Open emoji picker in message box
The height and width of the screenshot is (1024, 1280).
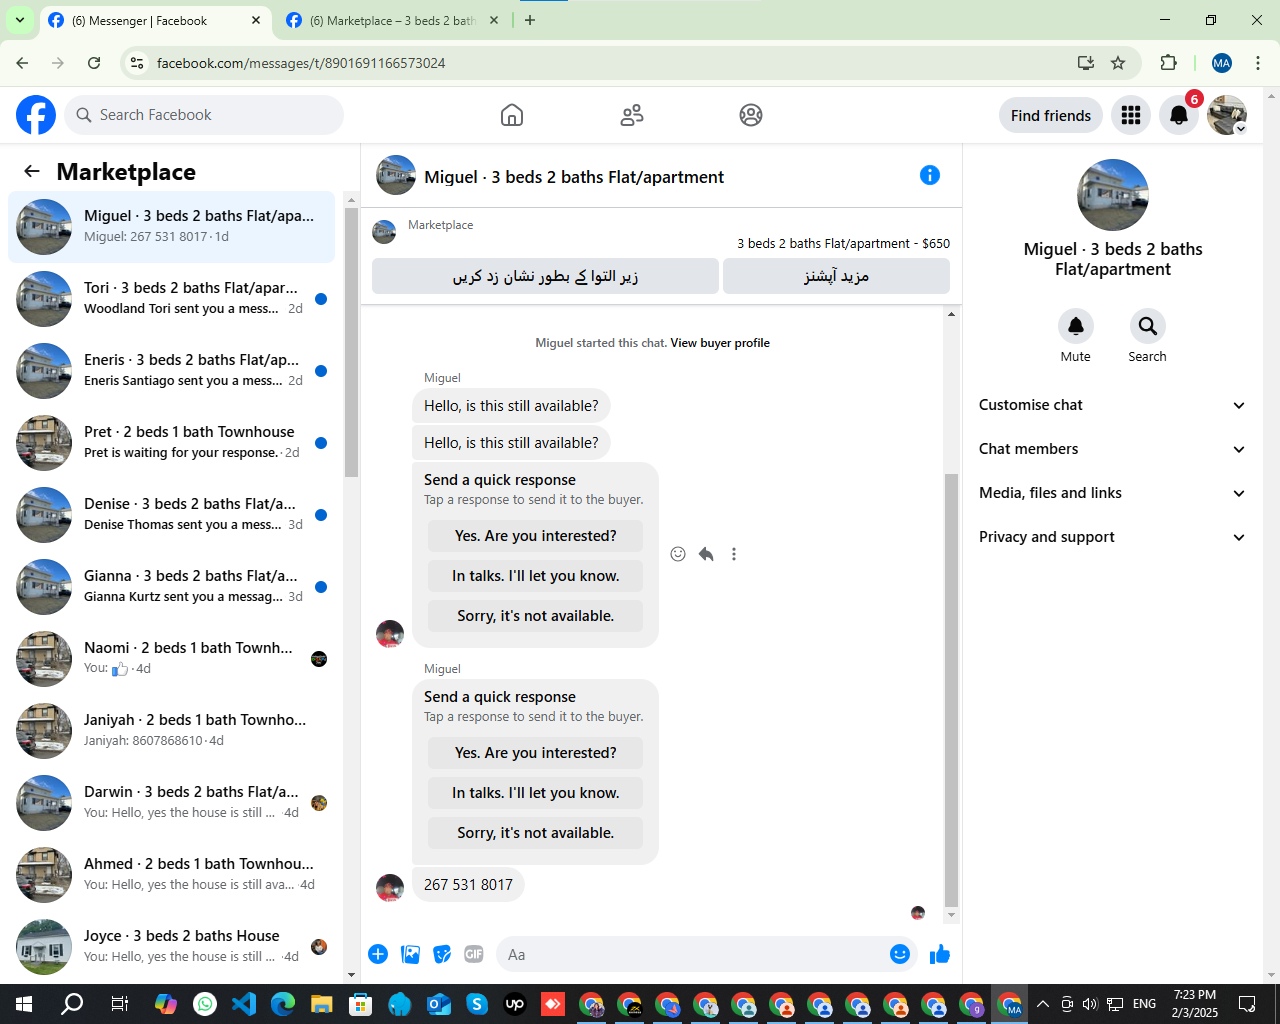(x=900, y=954)
